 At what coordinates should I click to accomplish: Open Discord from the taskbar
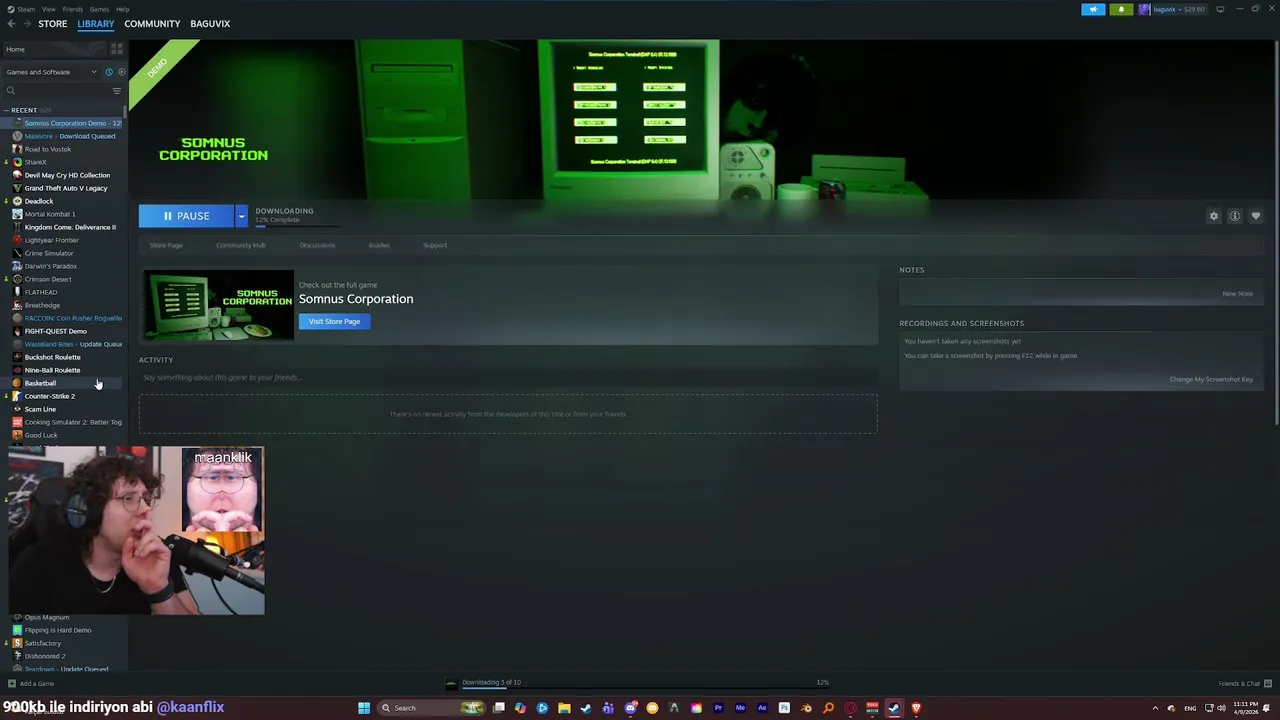click(630, 708)
